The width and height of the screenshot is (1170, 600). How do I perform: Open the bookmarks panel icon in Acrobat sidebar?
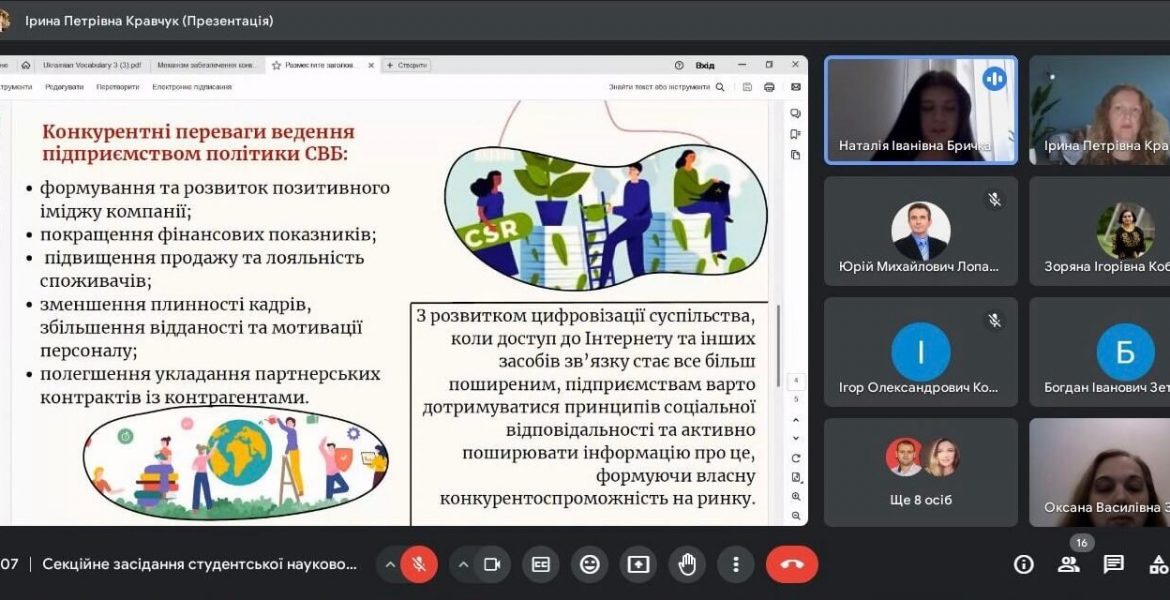(795, 134)
